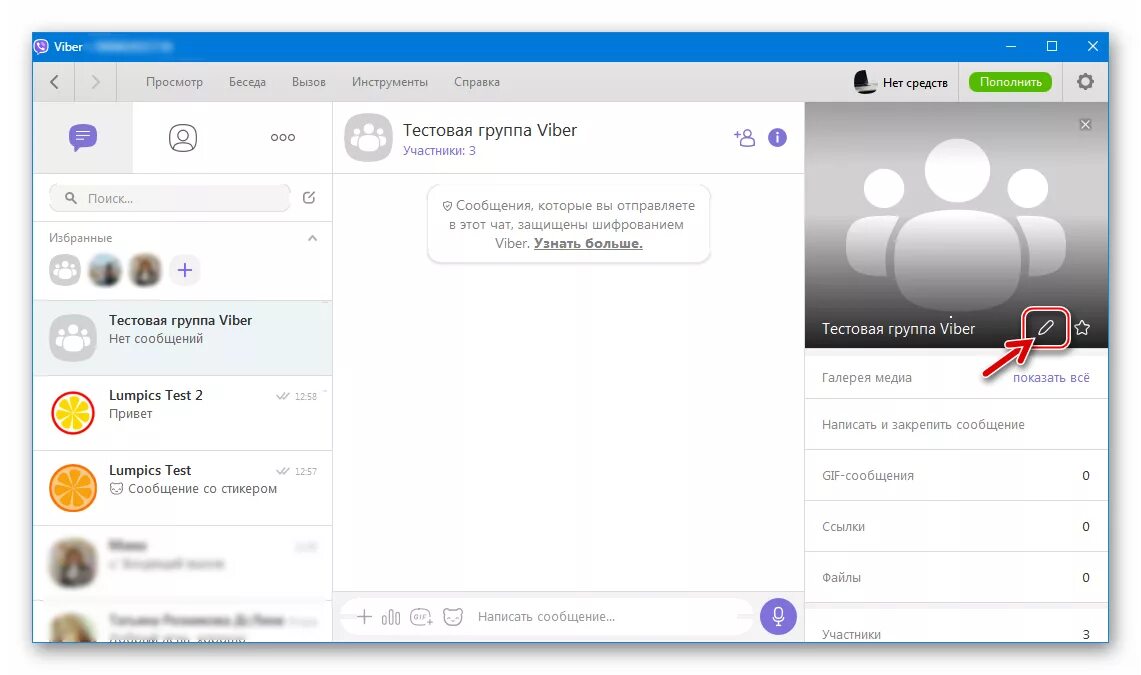Open the group avatar in favorites
1141x675 pixels.
pos(65,270)
